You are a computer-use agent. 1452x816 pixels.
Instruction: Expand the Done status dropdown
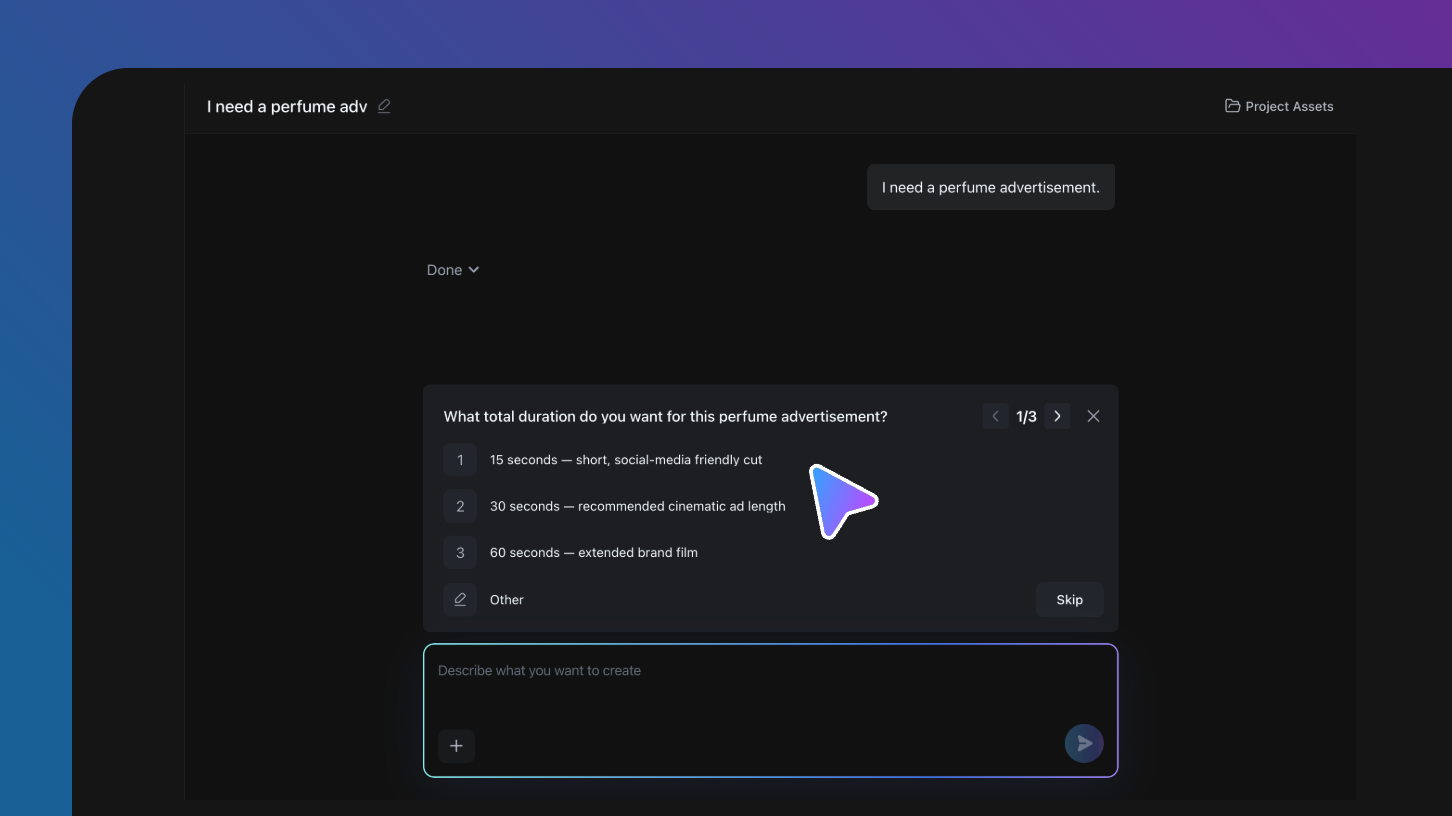point(453,270)
